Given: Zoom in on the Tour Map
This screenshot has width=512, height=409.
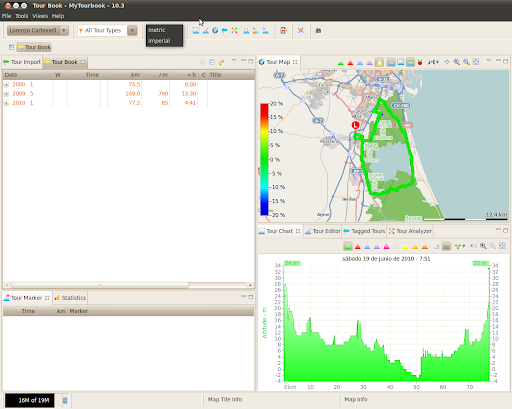Looking at the screenshot, I should (x=456, y=62).
